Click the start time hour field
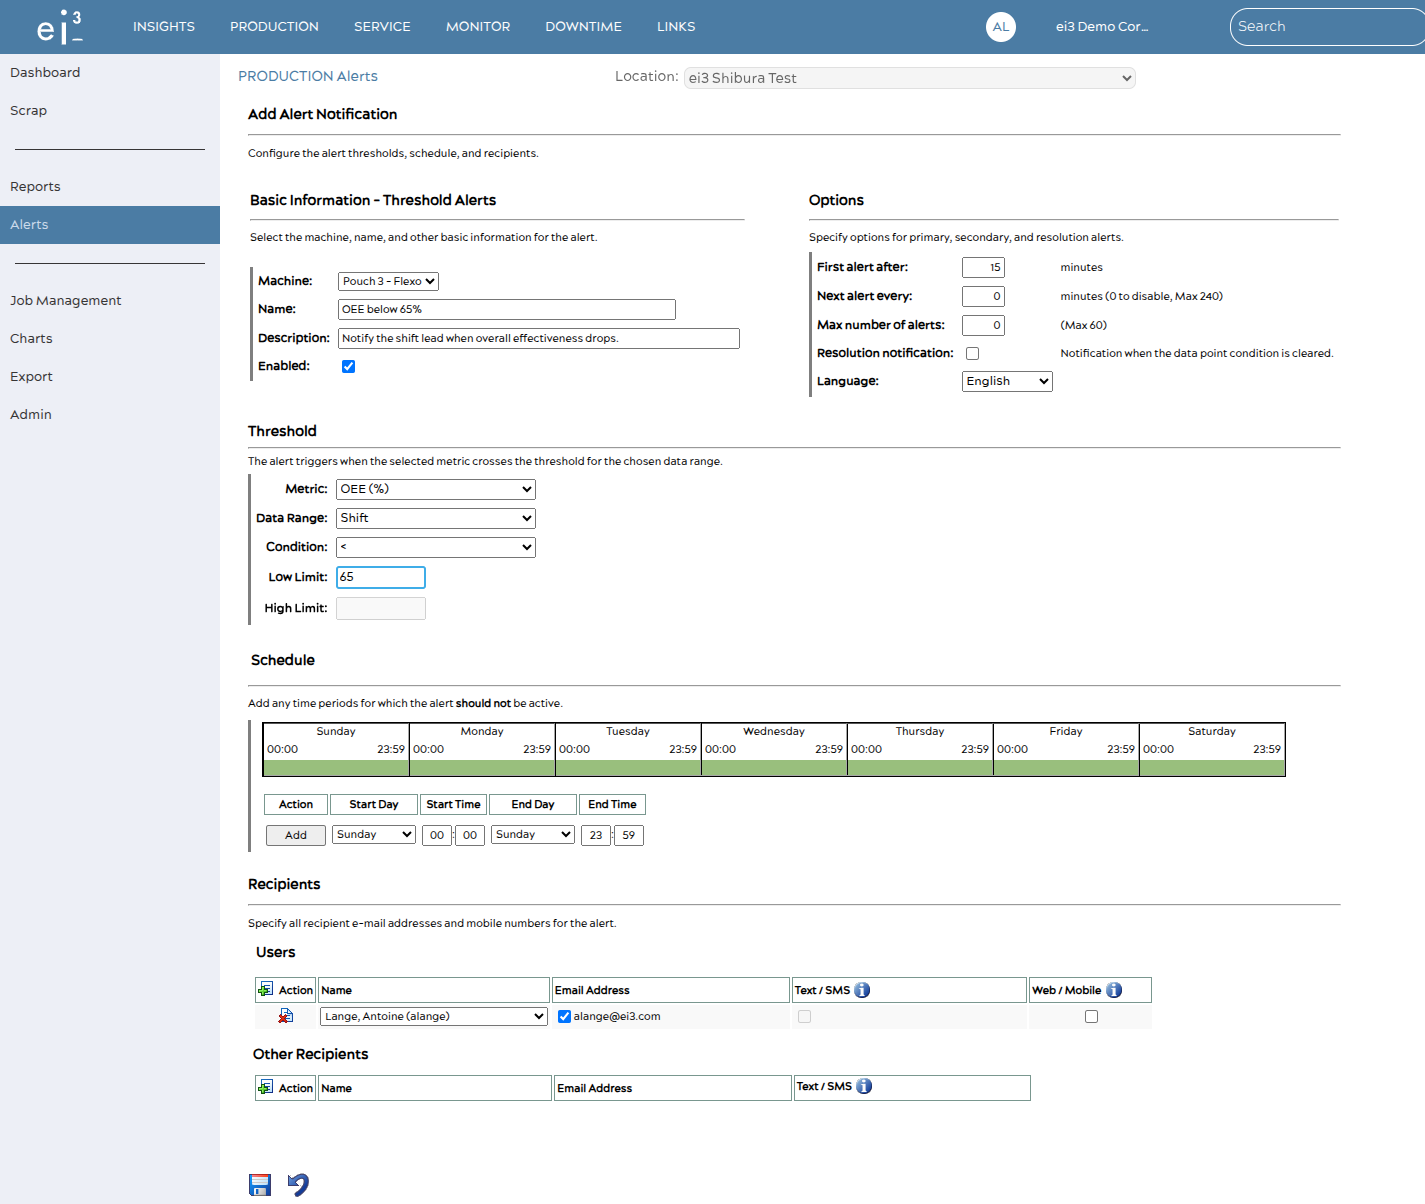The image size is (1425, 1204). click(x=437, y=835)
